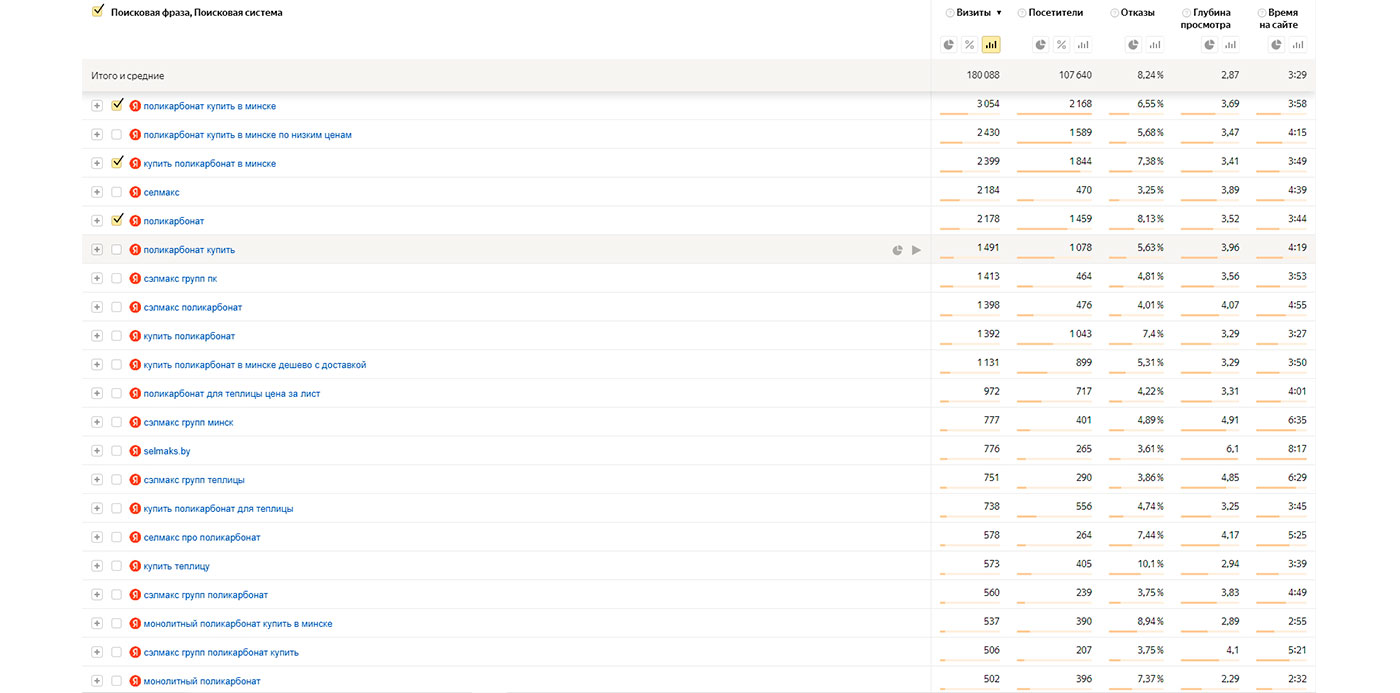The height and width of the screenshot is (693, 1400).
Task: Select the Глубина просмотра radio button
Action: (1186, 13)
